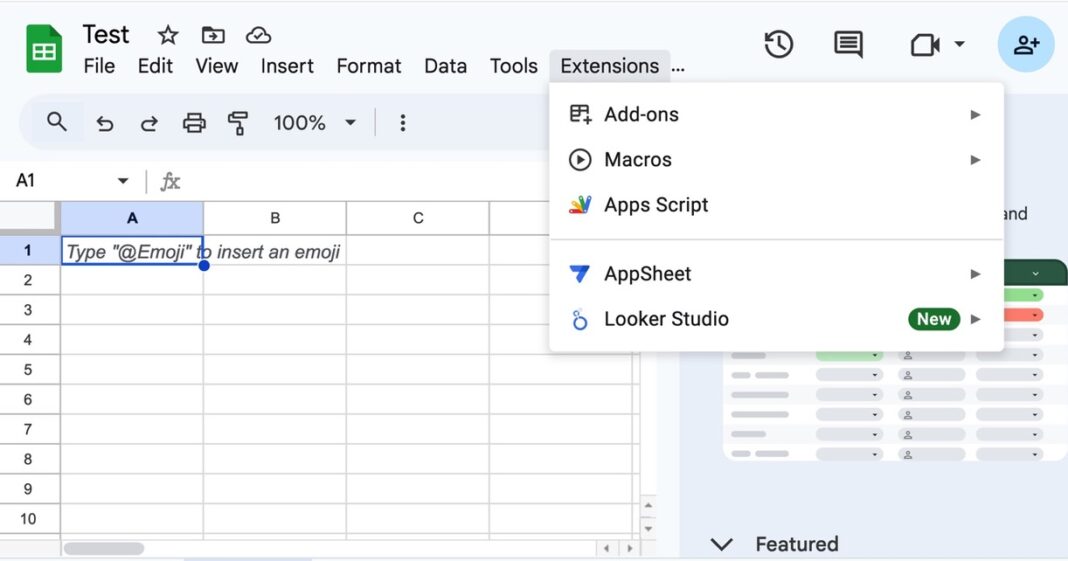
Task: Select row 5 header
Action: click(30, 370)
